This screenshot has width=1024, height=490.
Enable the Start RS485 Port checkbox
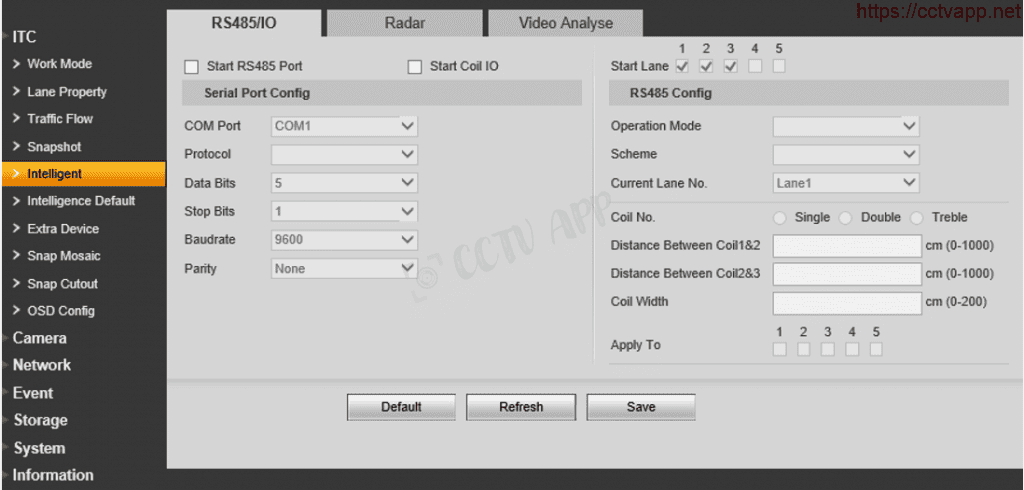click(191, 67)
